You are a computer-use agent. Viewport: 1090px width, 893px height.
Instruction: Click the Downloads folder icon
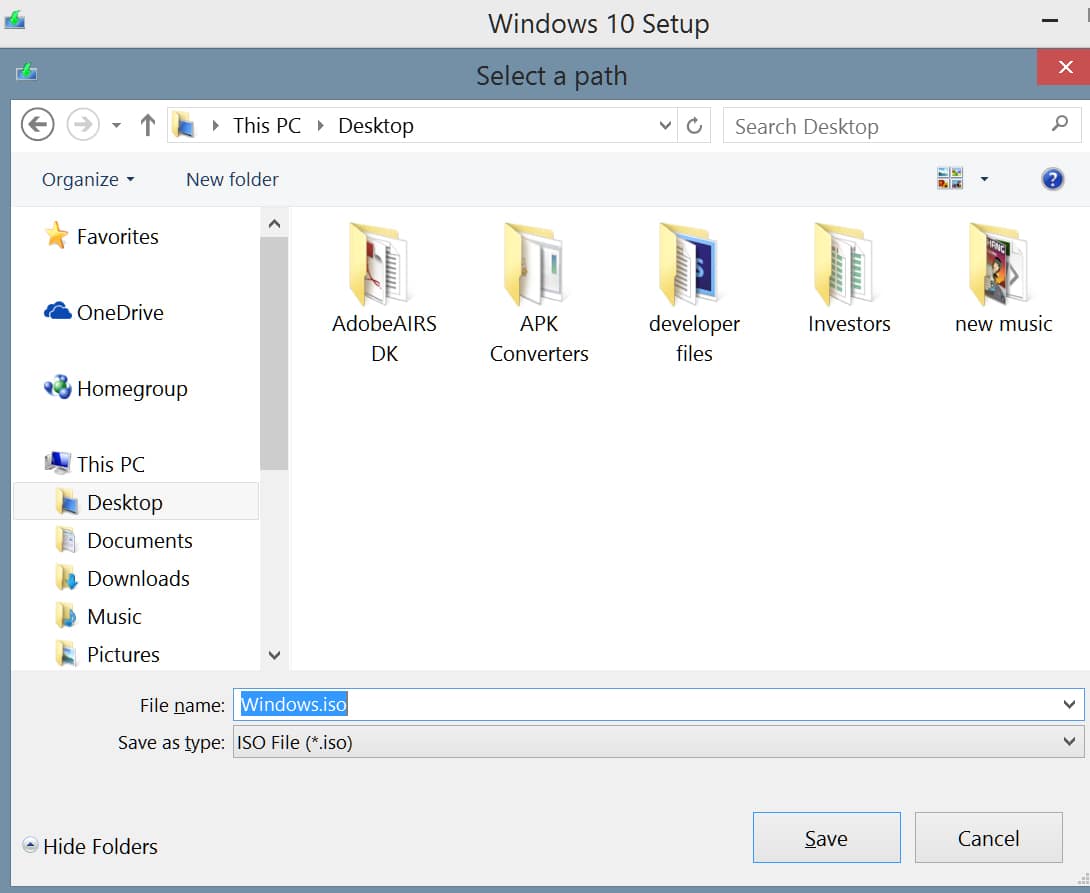click(x=67, y=578)
